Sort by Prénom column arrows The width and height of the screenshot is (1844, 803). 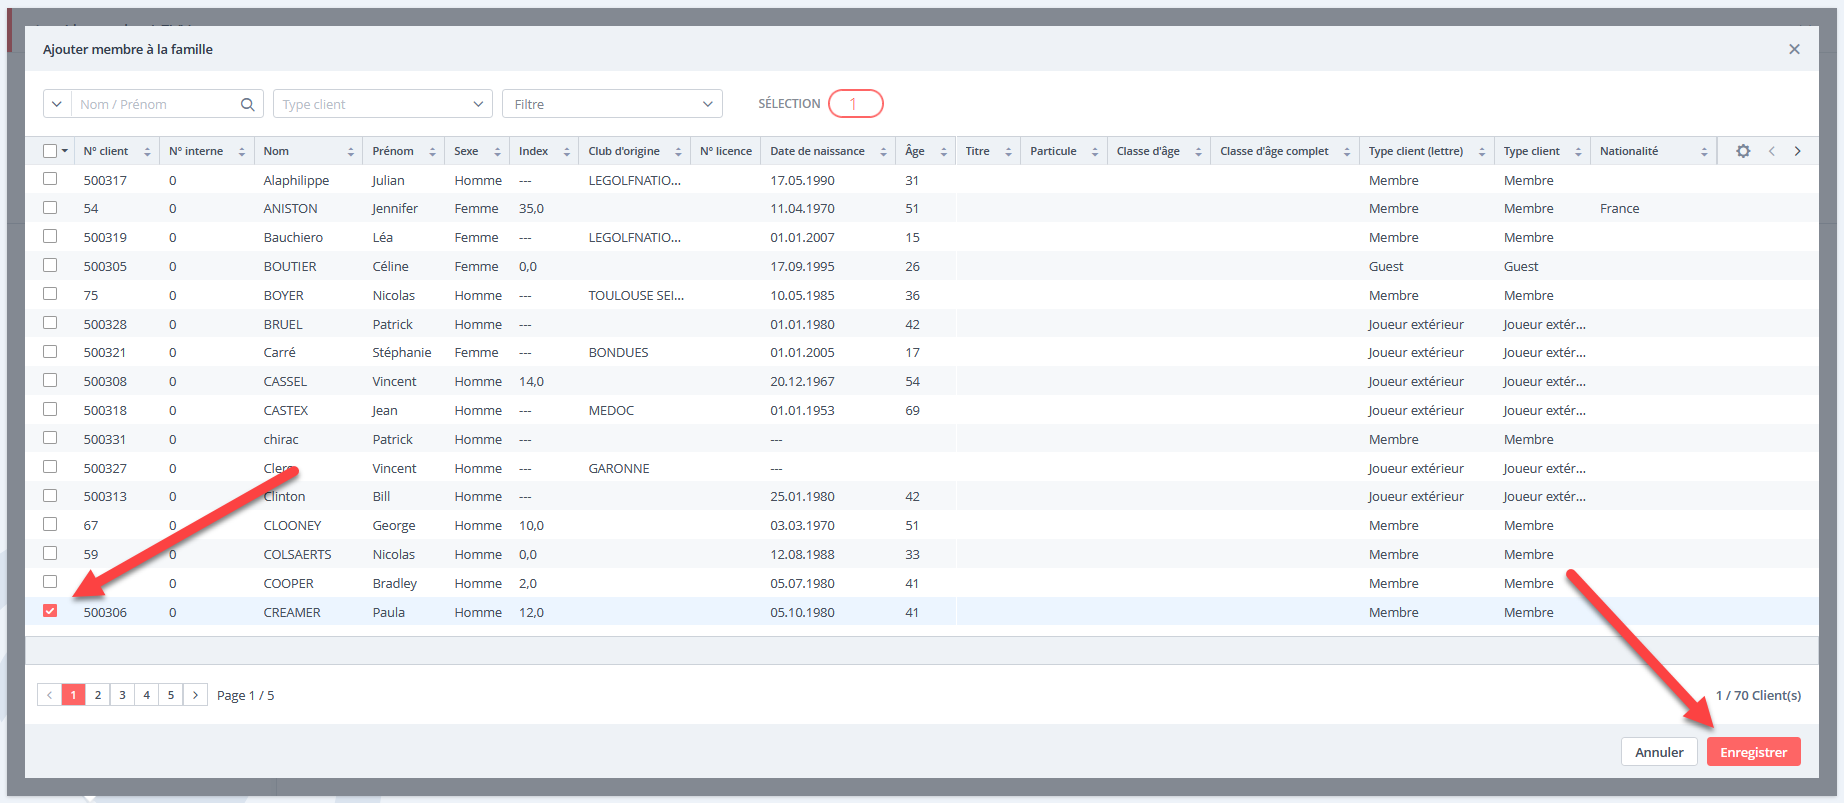click(x=433, y=152)
